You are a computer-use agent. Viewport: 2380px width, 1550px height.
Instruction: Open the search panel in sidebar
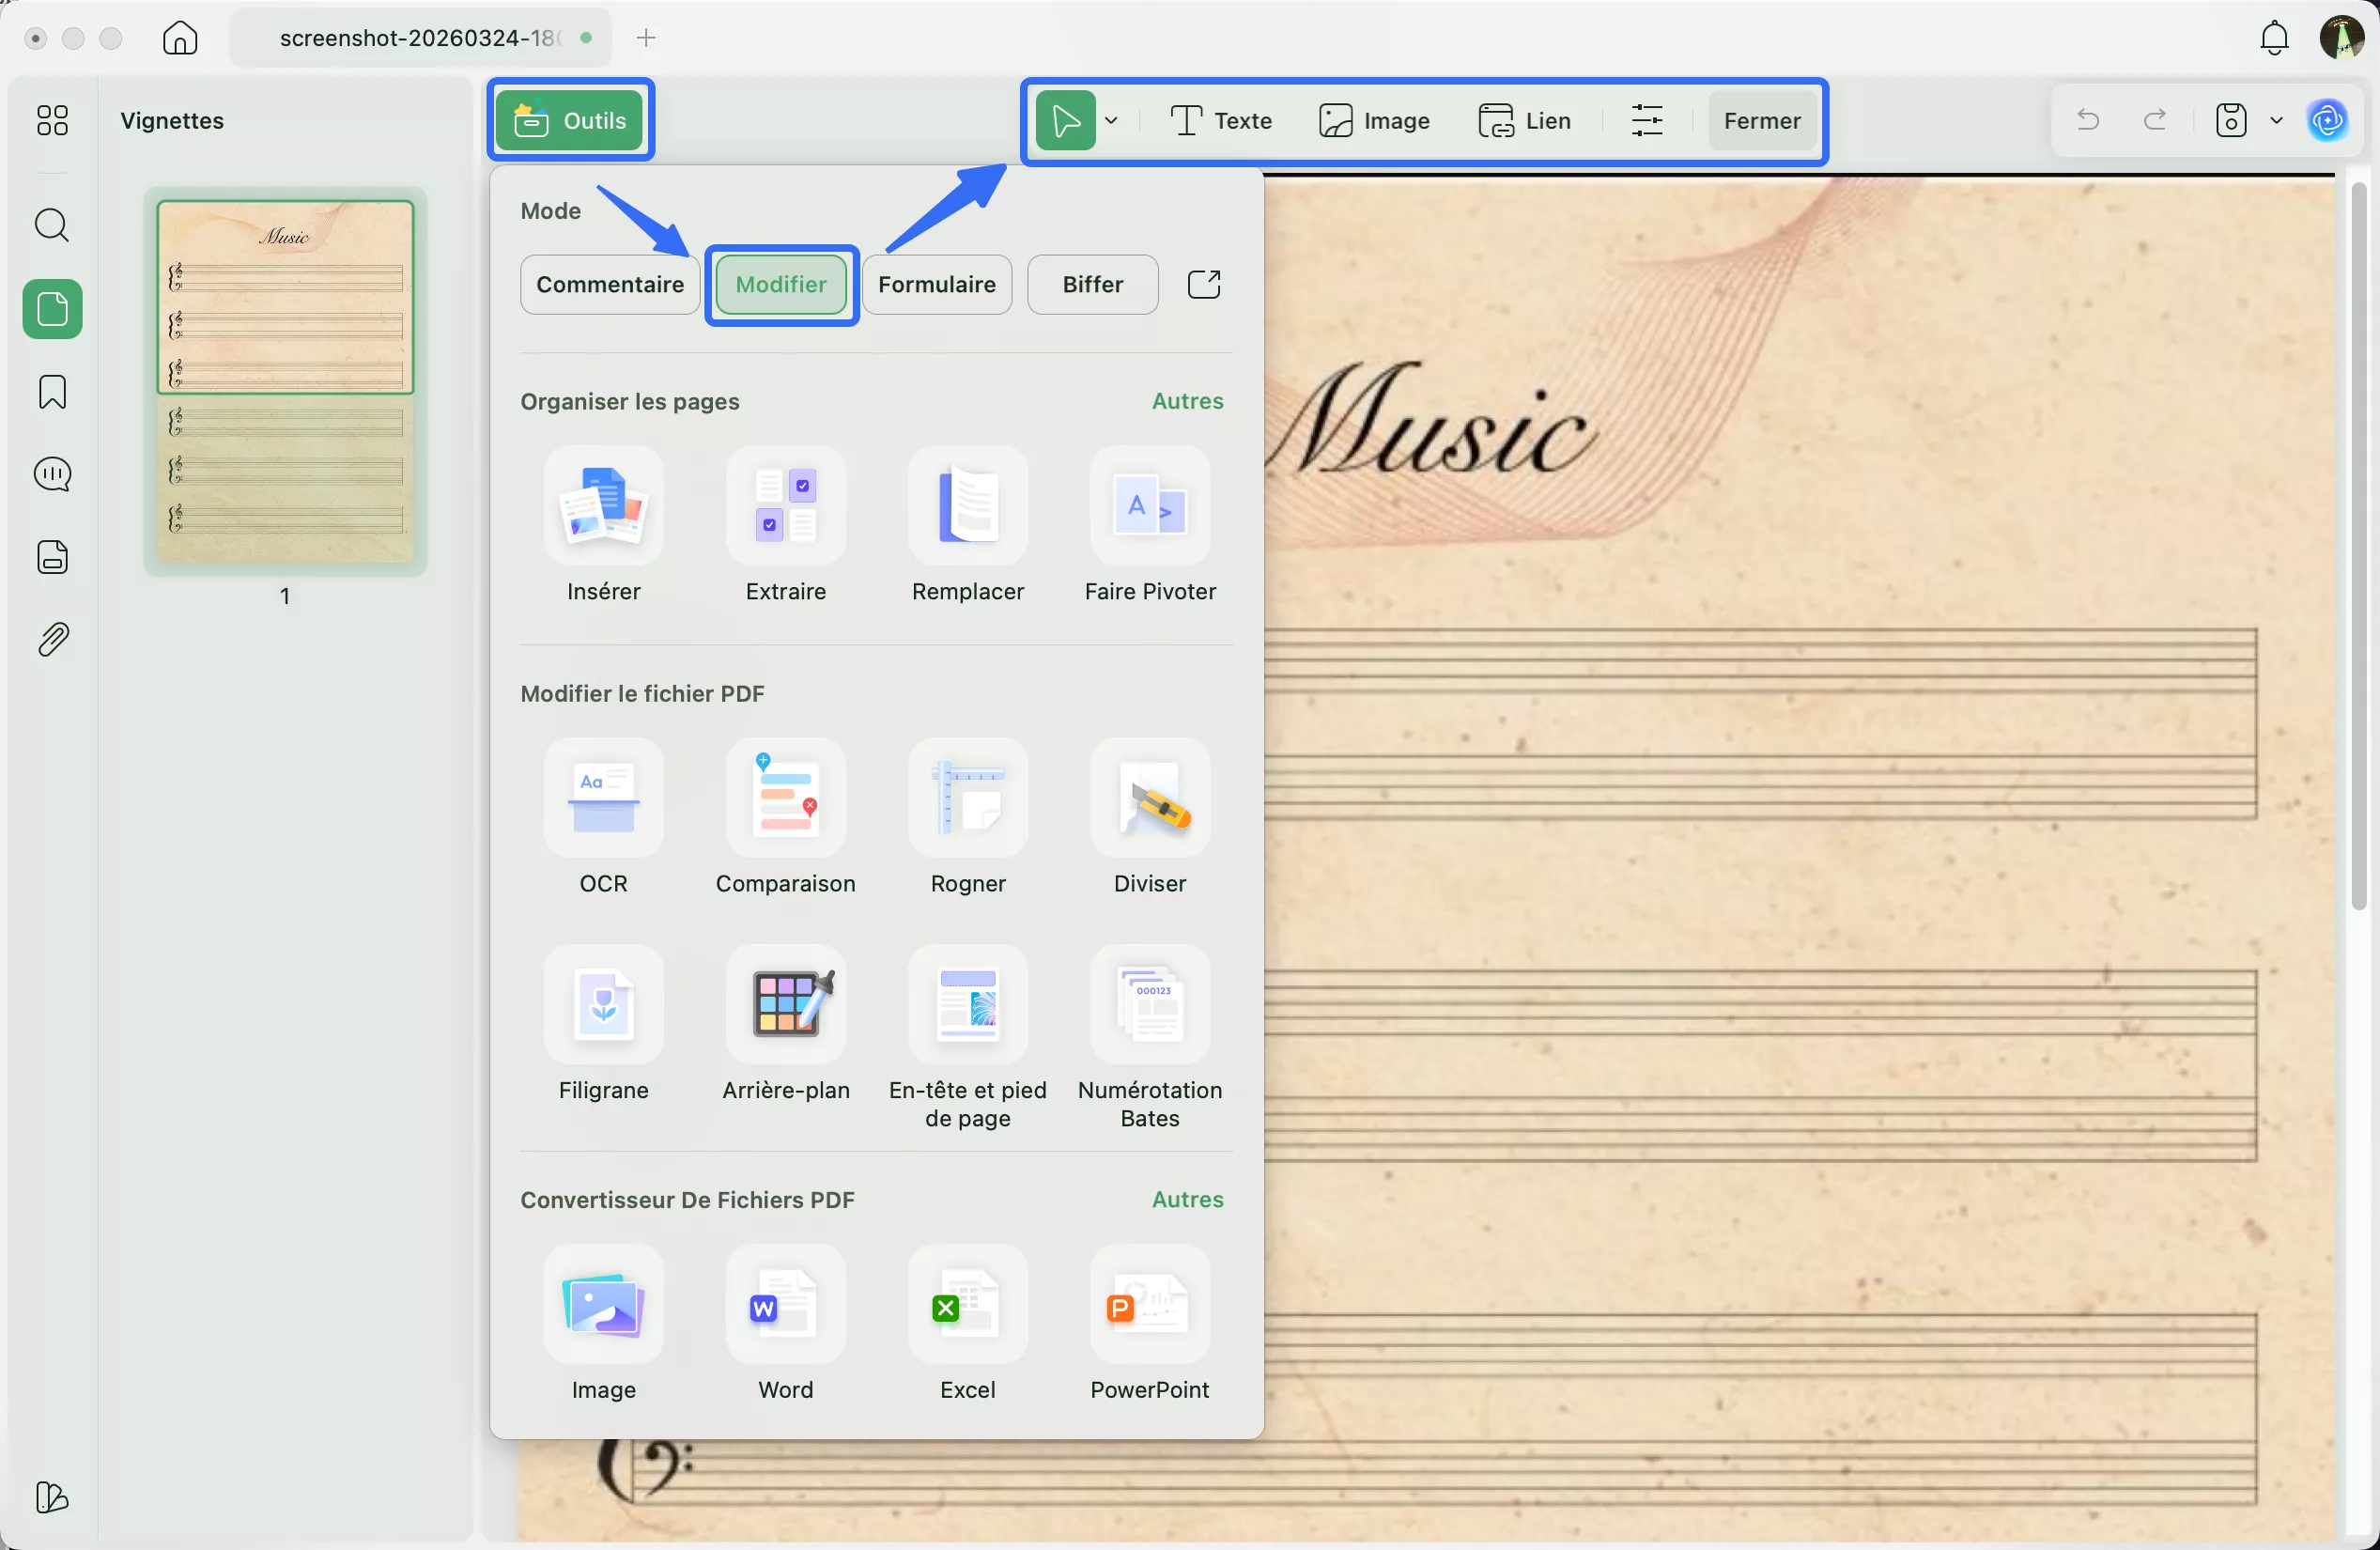point(52,225)
